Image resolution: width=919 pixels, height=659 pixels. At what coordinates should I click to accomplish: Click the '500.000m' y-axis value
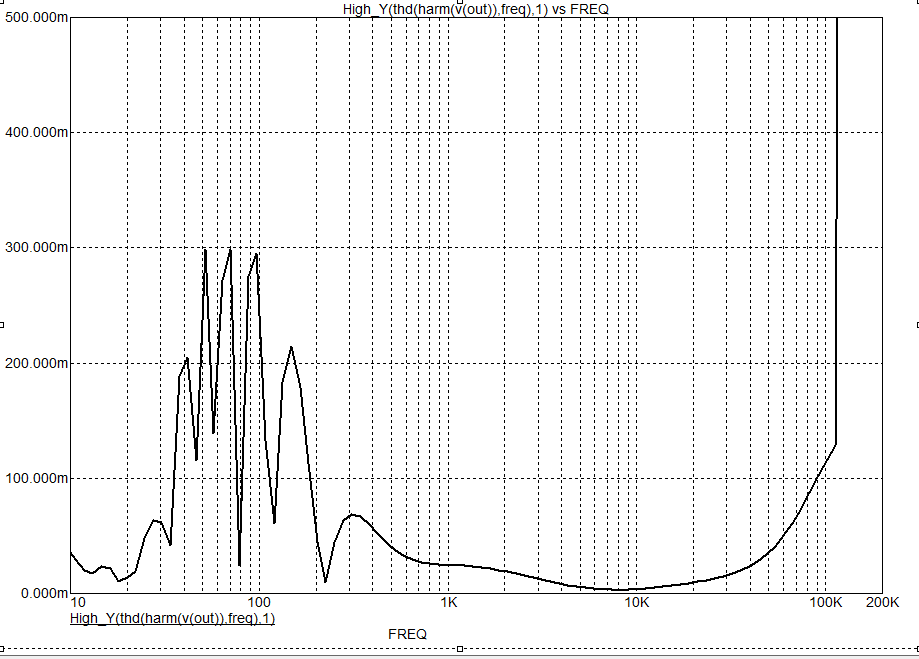point(36,17)
